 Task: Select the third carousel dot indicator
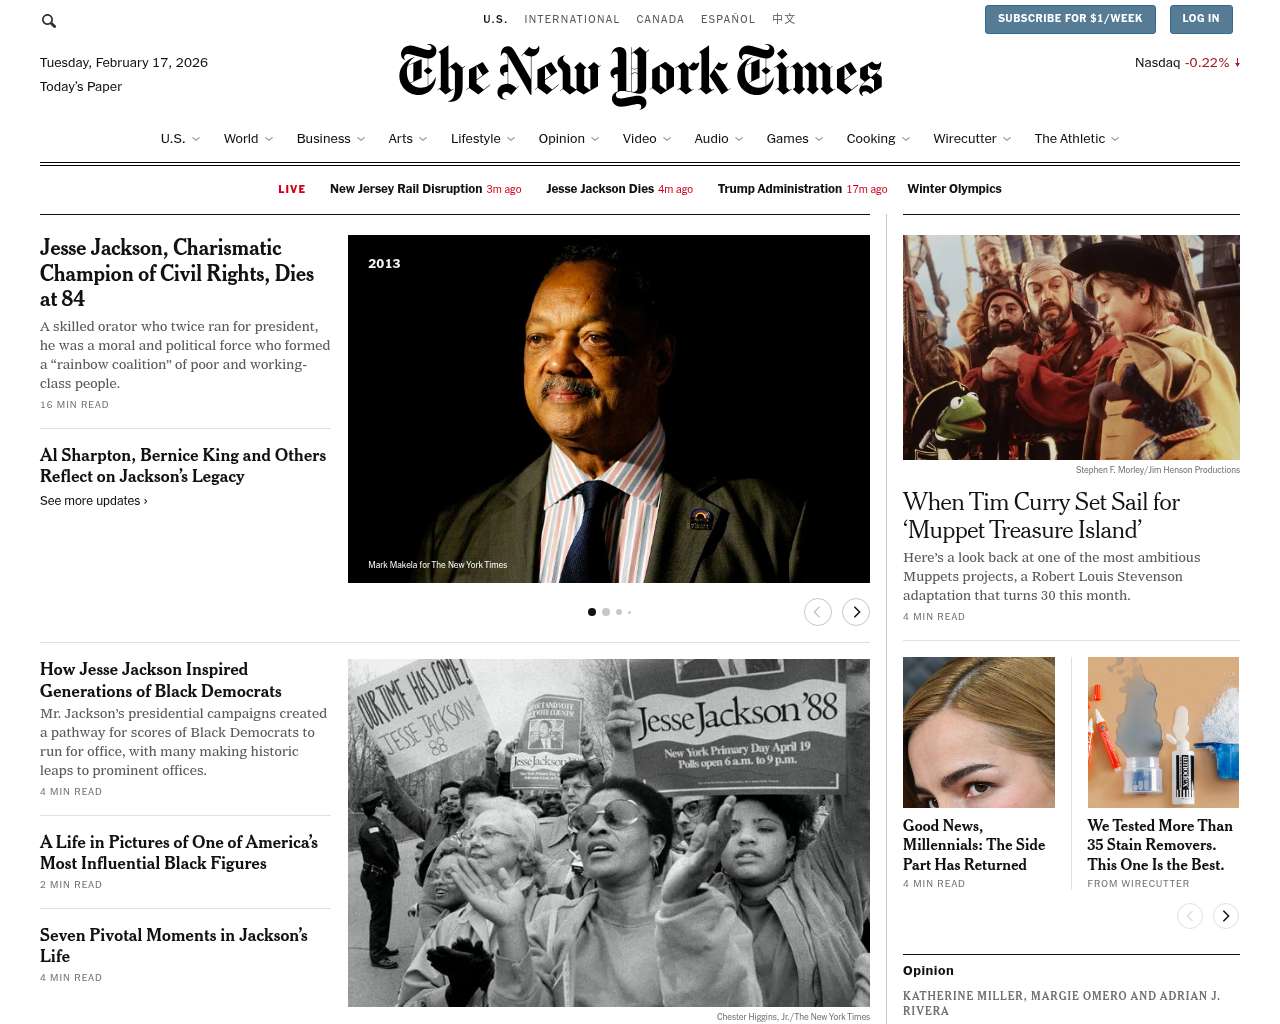point(619,612)
